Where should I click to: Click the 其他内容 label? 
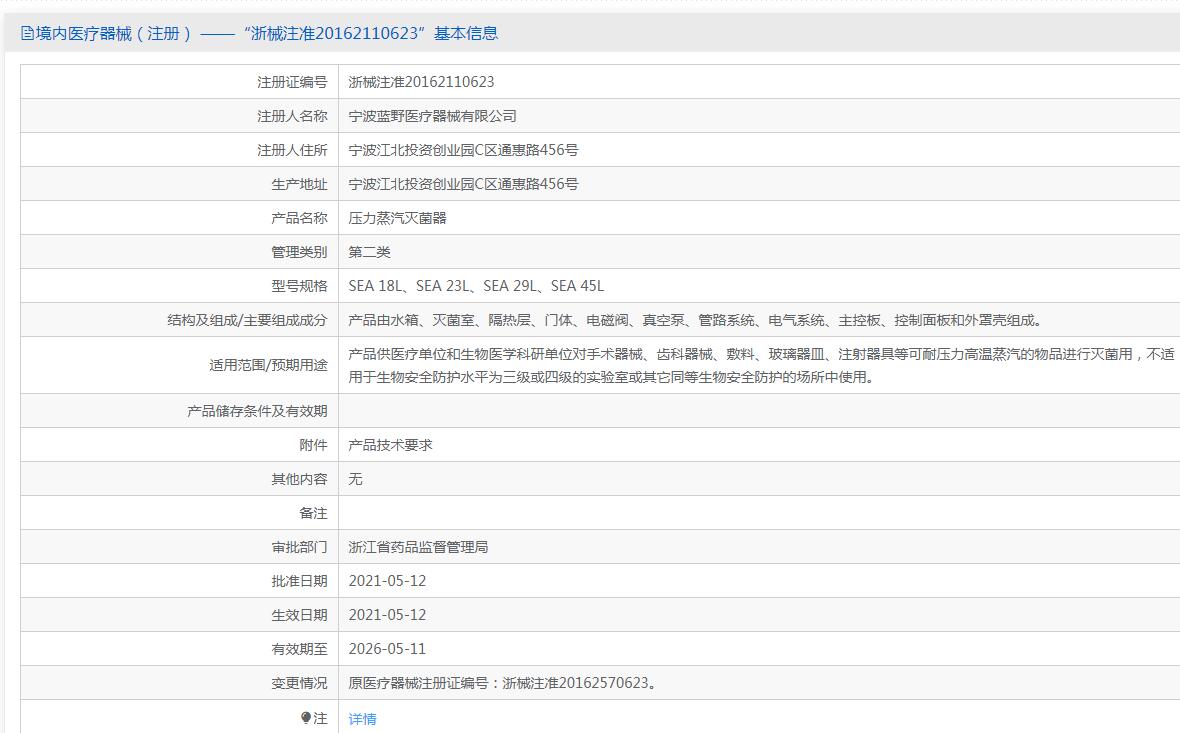click(x=300, y=479)
